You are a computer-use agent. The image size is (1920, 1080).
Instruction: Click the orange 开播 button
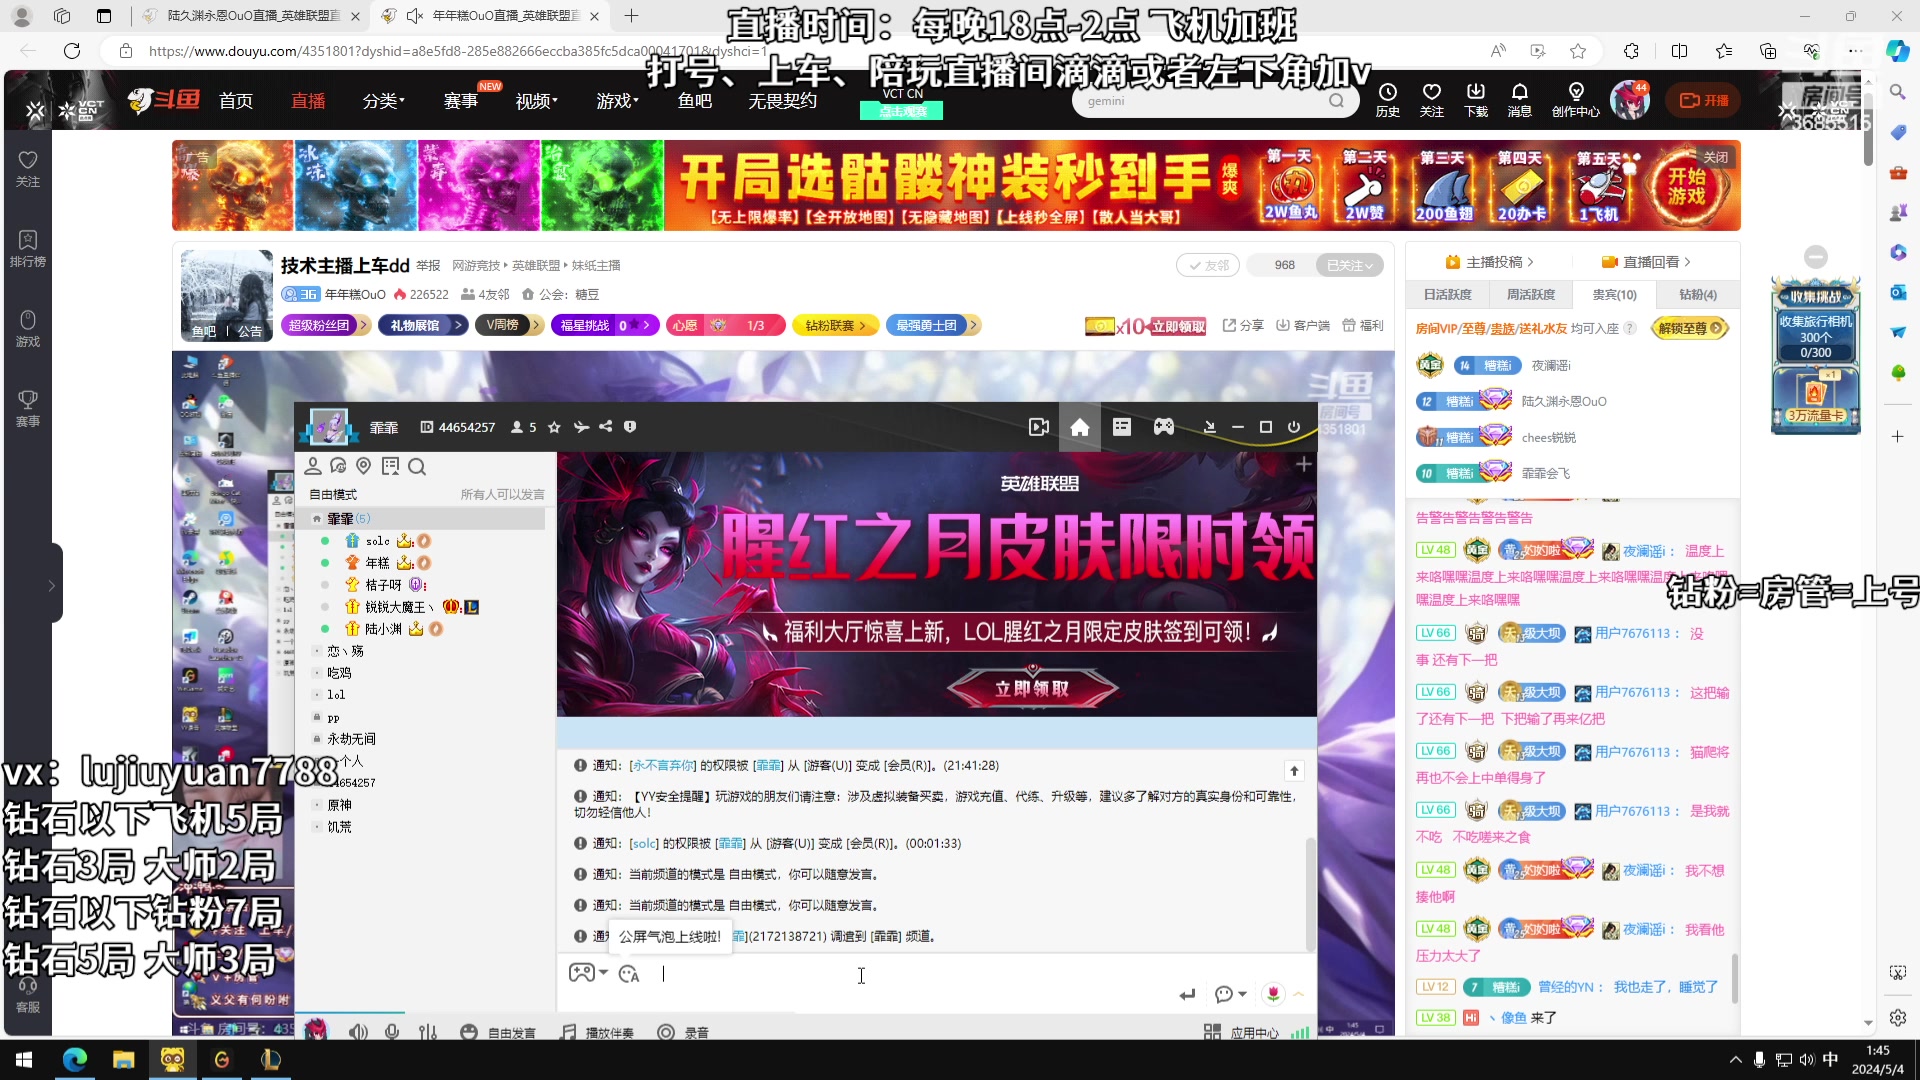point(1704,100)
